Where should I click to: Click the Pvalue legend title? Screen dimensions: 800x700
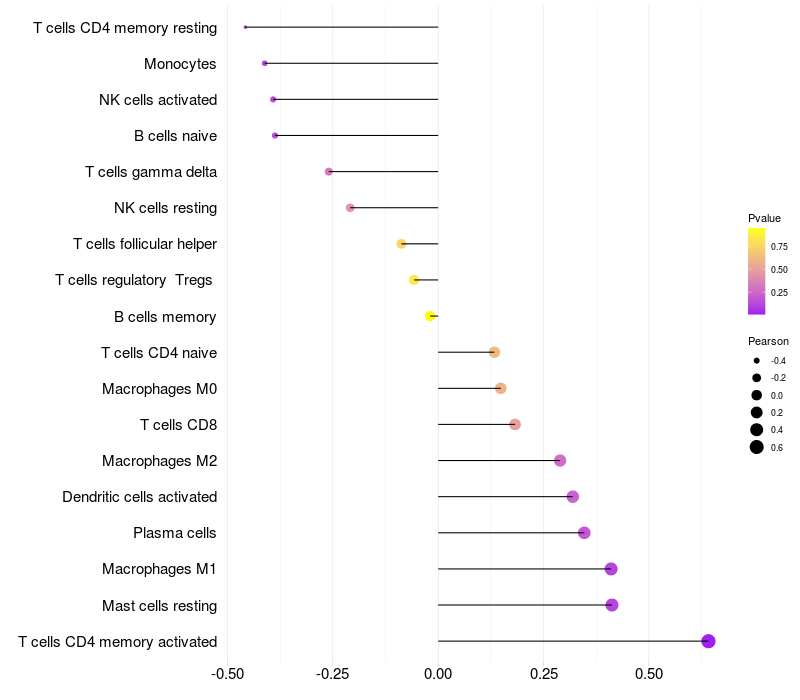pos(764,218)
